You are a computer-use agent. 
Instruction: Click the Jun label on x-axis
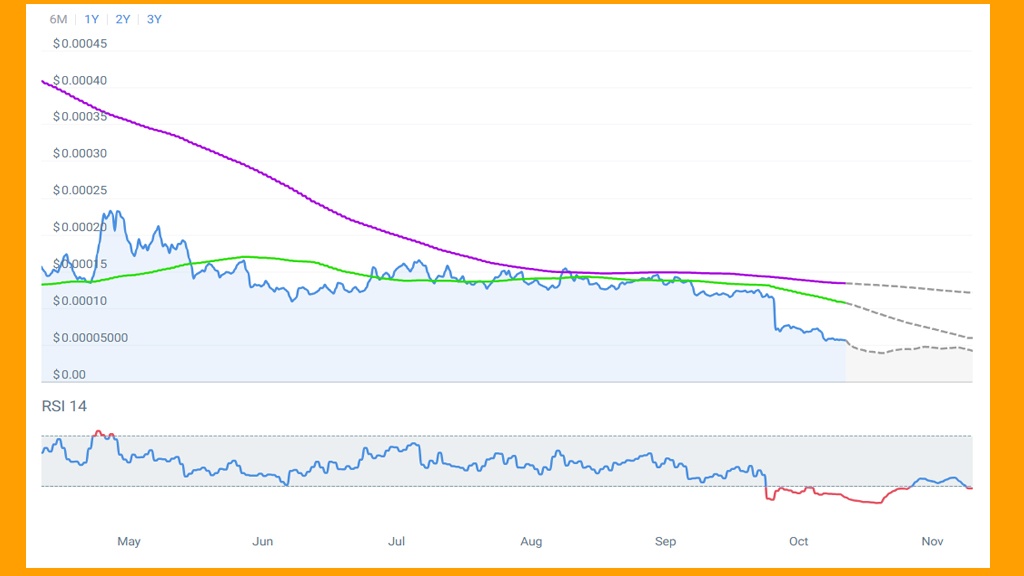[x=262, y=542]
